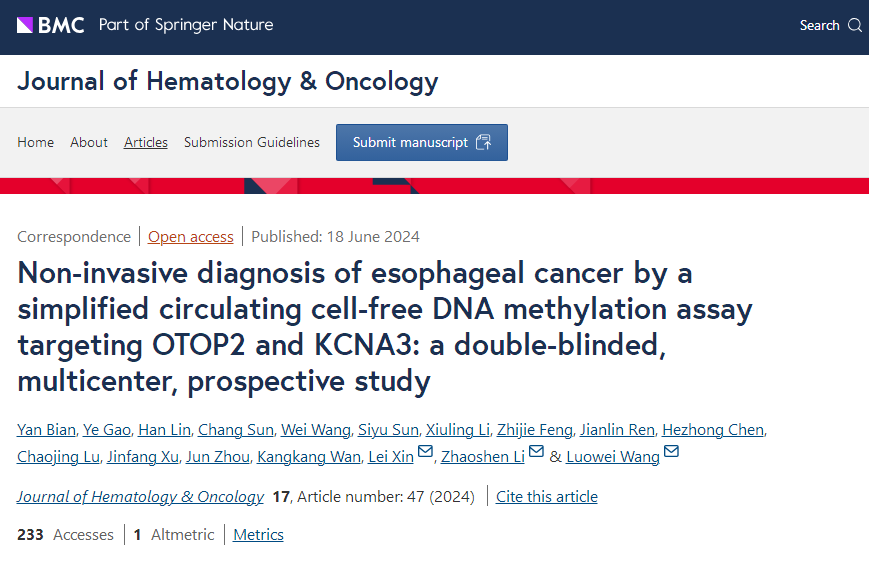Open author Hezhong Chen's details
The height and width of the screenshot is (570, 869).
click(x=714, y=430)
